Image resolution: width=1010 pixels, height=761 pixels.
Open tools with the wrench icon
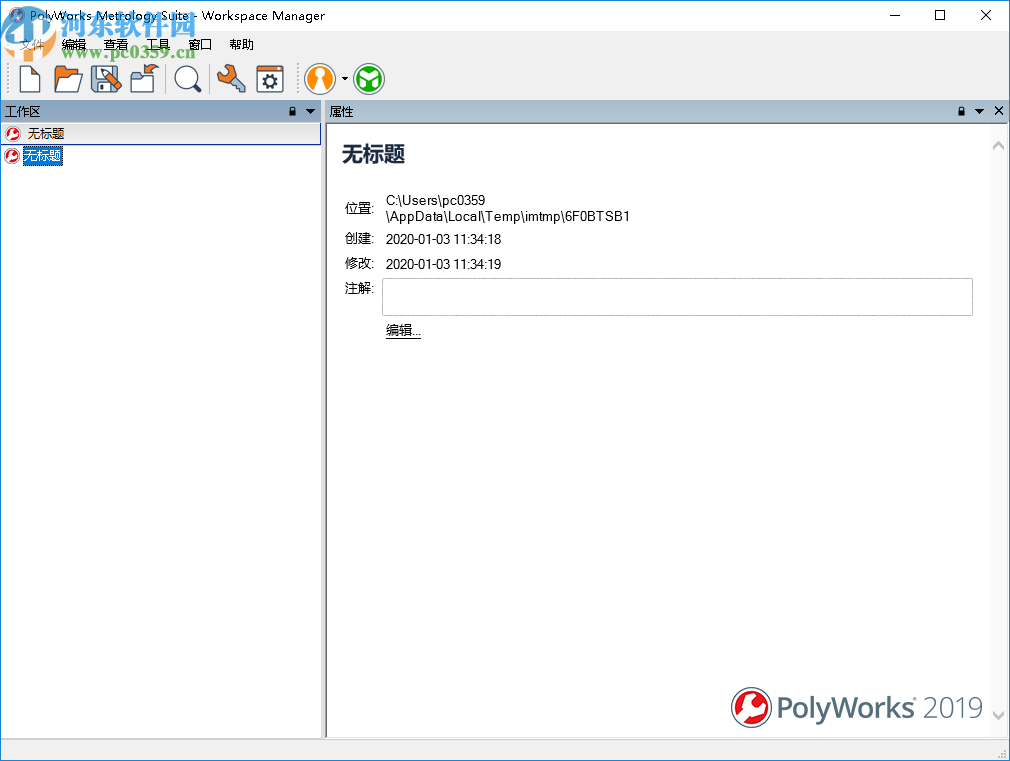(x=230, y=79)
